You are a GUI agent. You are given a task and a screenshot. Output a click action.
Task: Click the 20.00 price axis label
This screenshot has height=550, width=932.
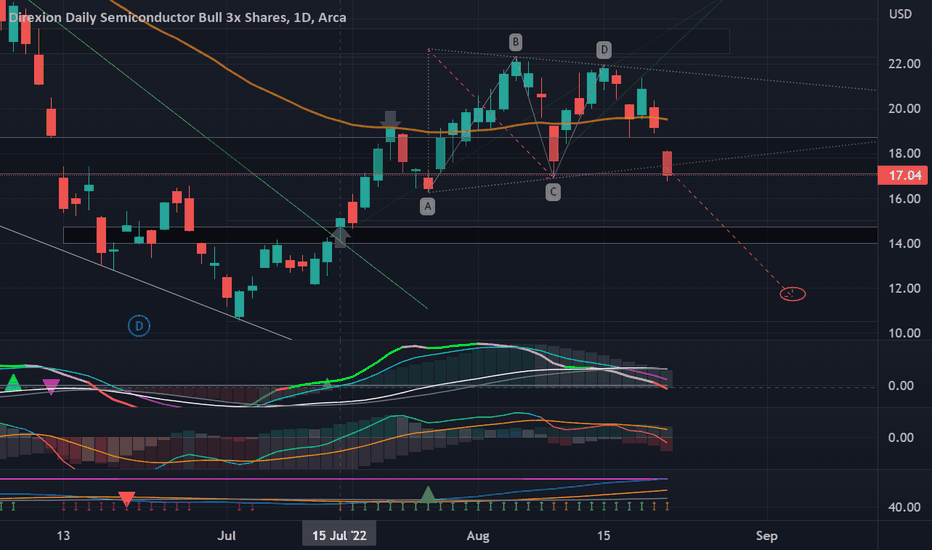904,109
